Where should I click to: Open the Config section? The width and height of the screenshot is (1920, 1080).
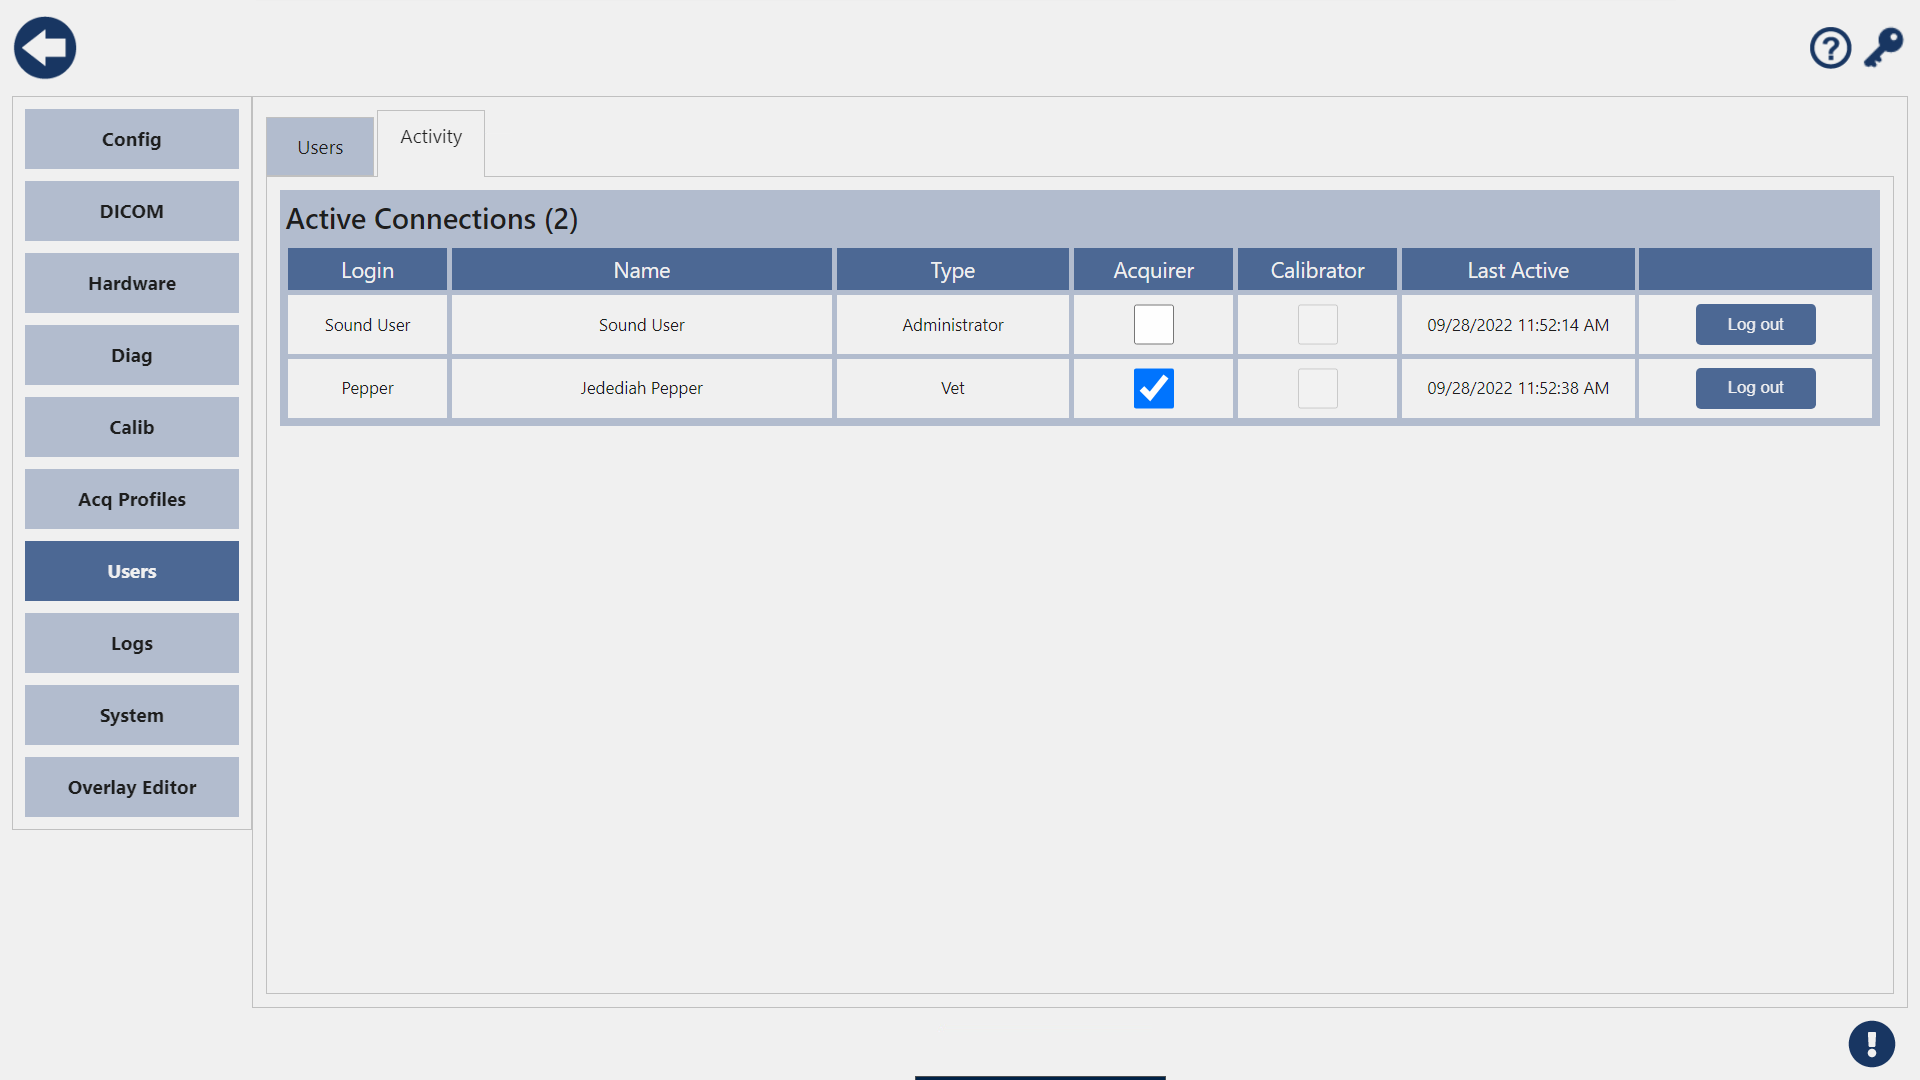click(132, 139)
